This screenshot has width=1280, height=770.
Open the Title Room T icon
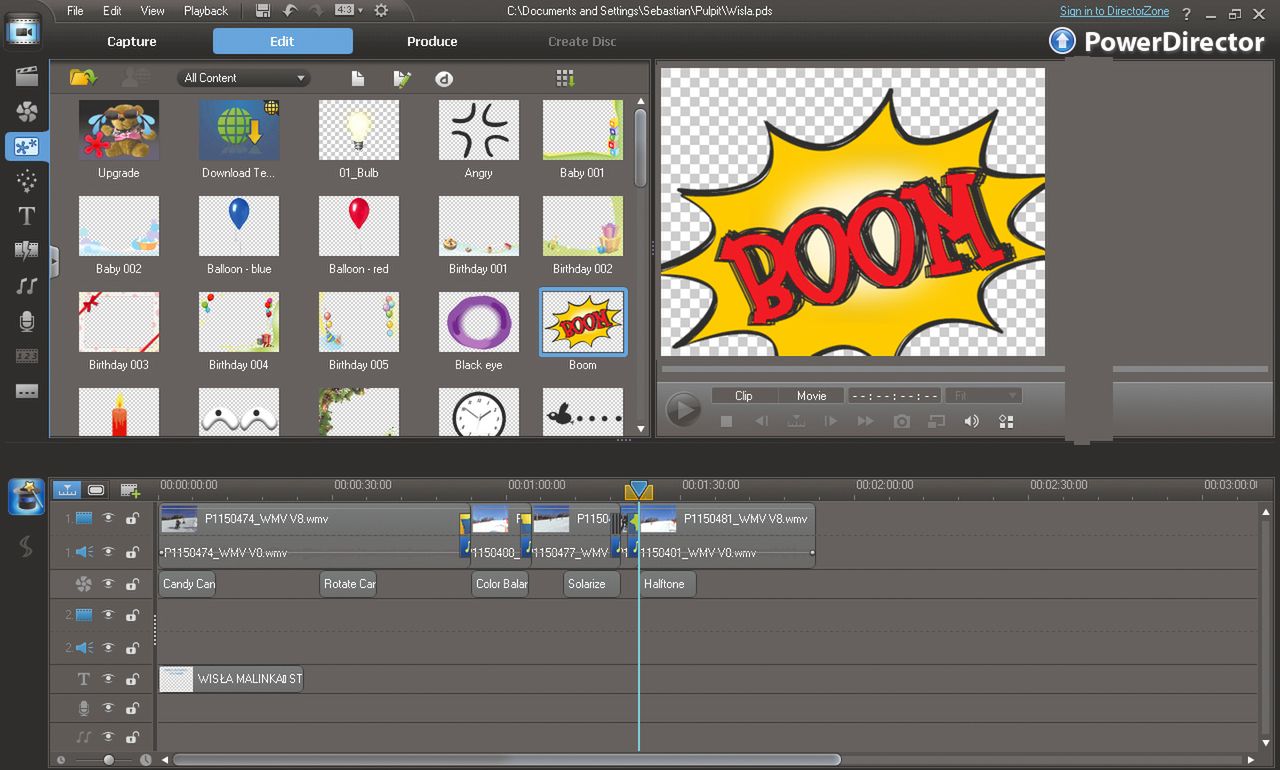tap(26, 216)
